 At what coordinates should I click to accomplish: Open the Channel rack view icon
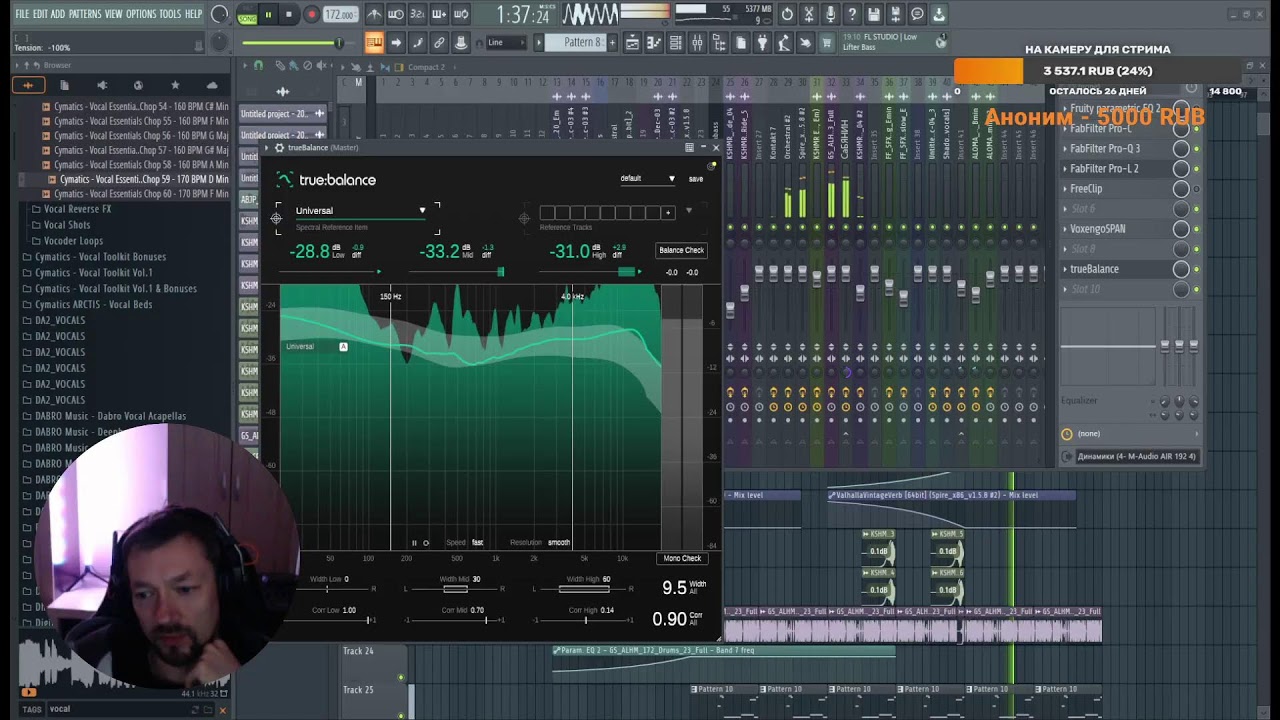(676, 42)
